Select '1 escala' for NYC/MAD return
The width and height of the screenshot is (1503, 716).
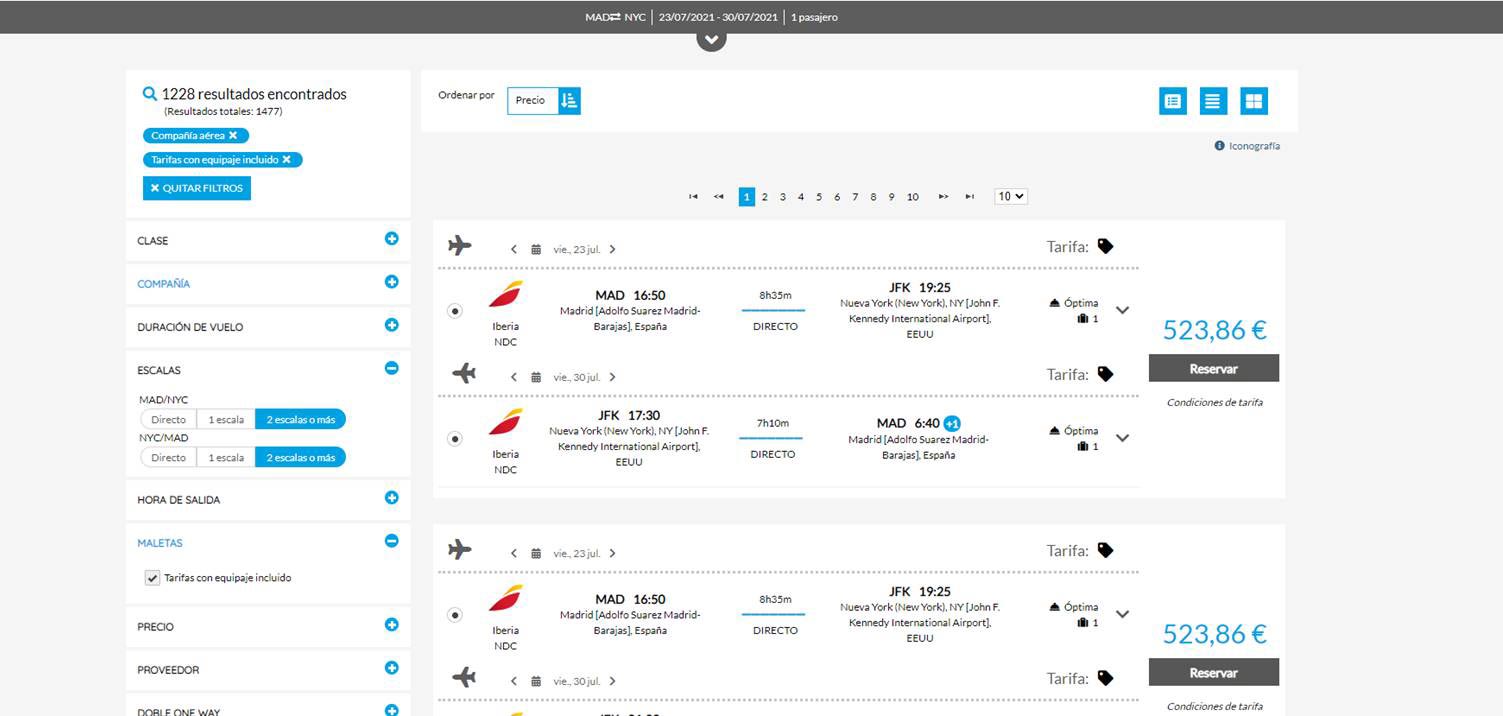[226, 458]
